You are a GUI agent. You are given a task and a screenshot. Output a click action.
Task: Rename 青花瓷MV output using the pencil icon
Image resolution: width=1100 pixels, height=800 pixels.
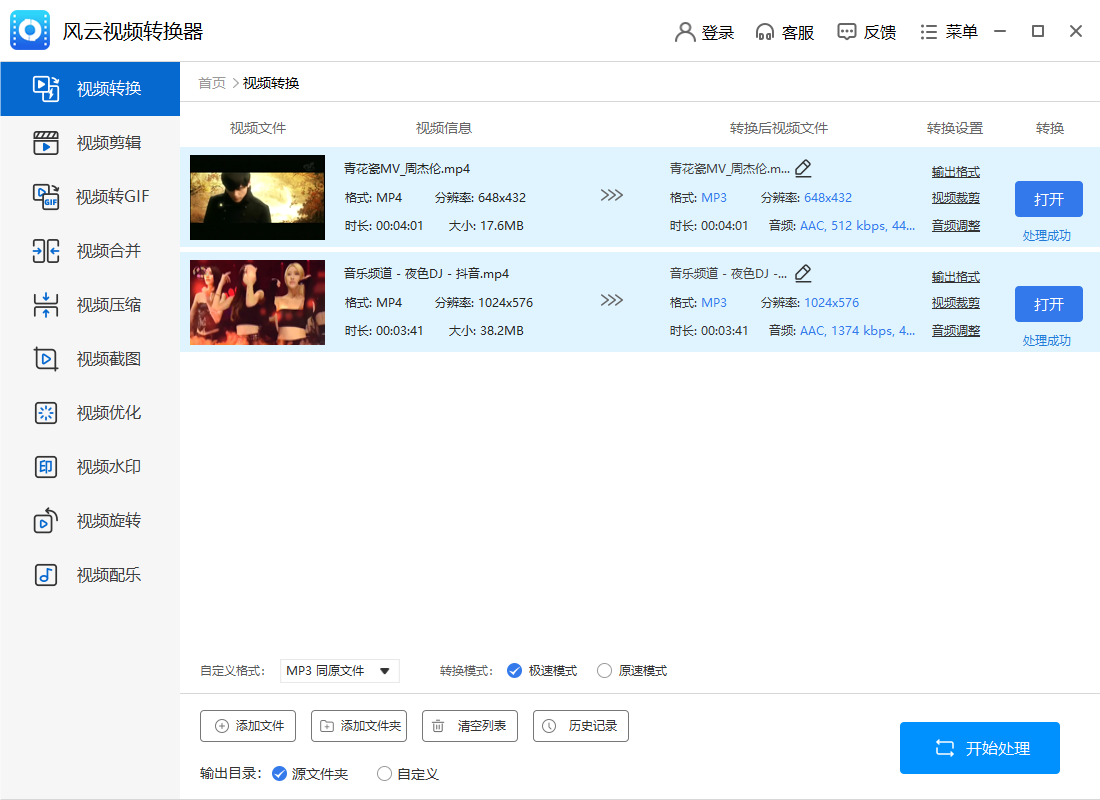pyautogui.click(x=803, y=169)
